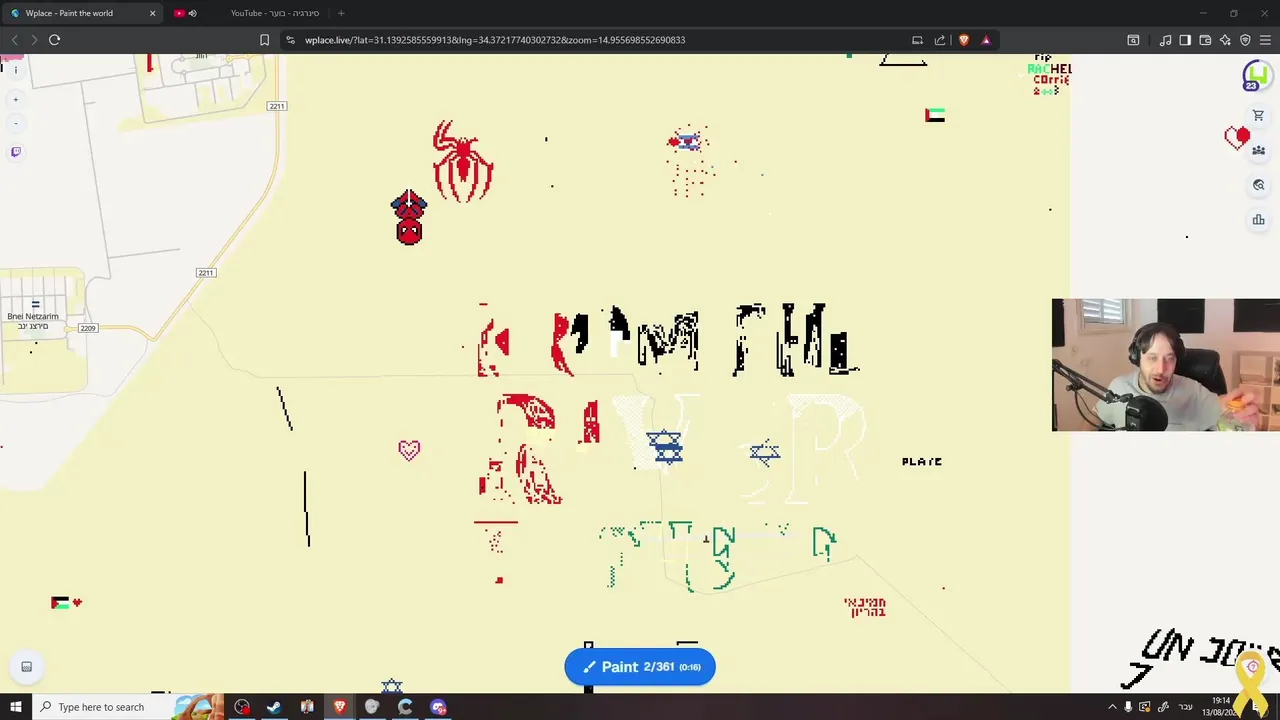Click the 2209 road marker
The image size is (1280, 720).
(88, 328)
